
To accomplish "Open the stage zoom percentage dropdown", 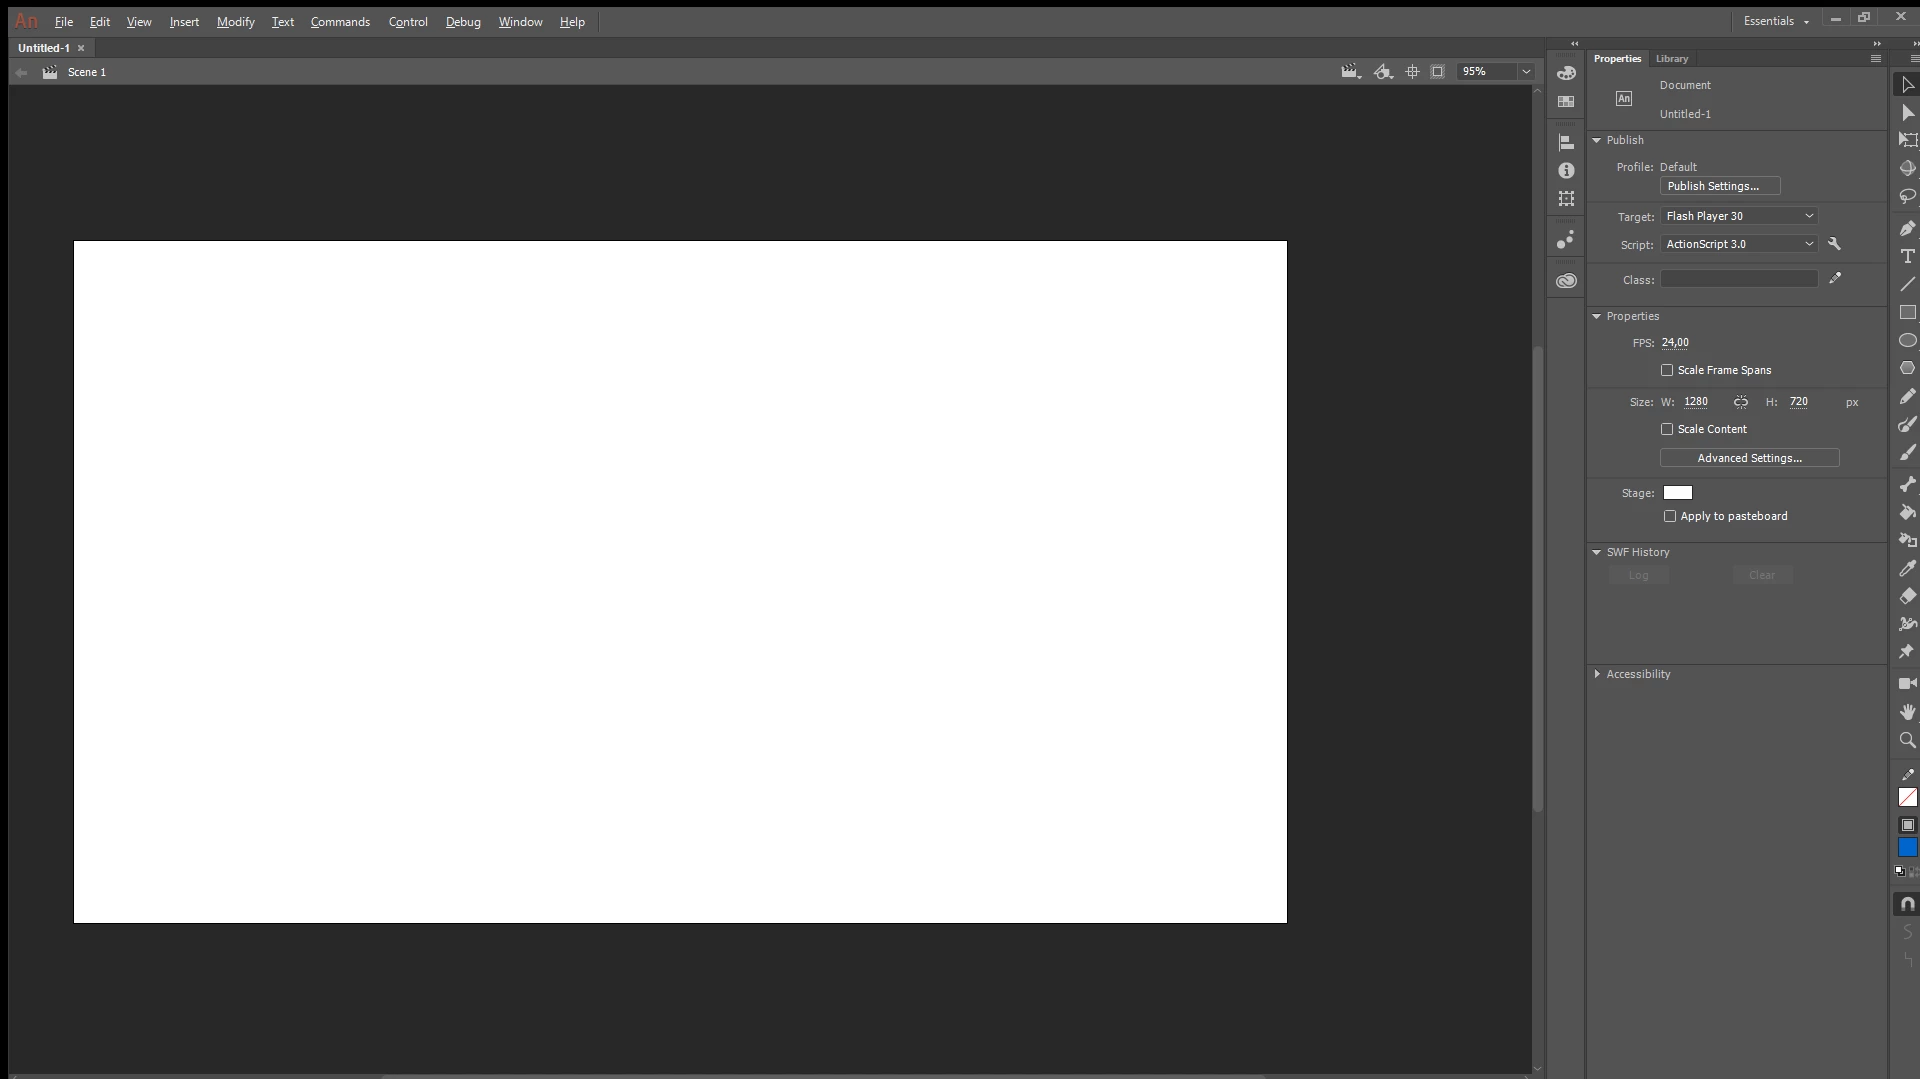I will pyautogui.click(x=1526, y=72).
